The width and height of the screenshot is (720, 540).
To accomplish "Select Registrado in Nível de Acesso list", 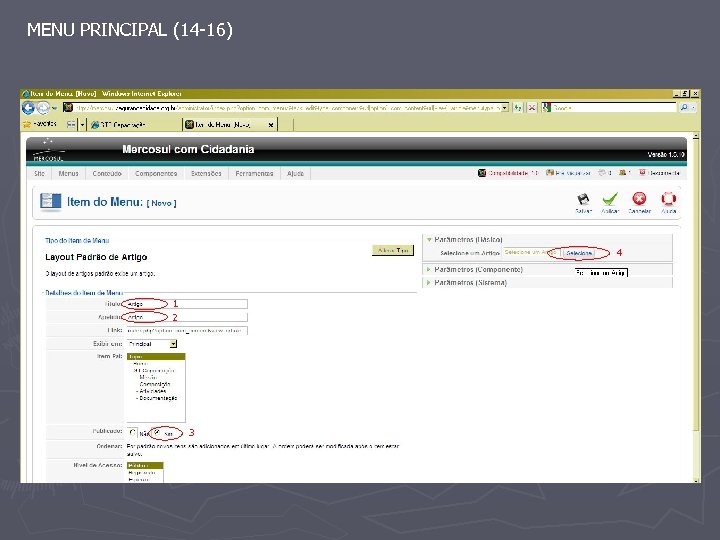I will pyautogui.click(x=145, y=472).
